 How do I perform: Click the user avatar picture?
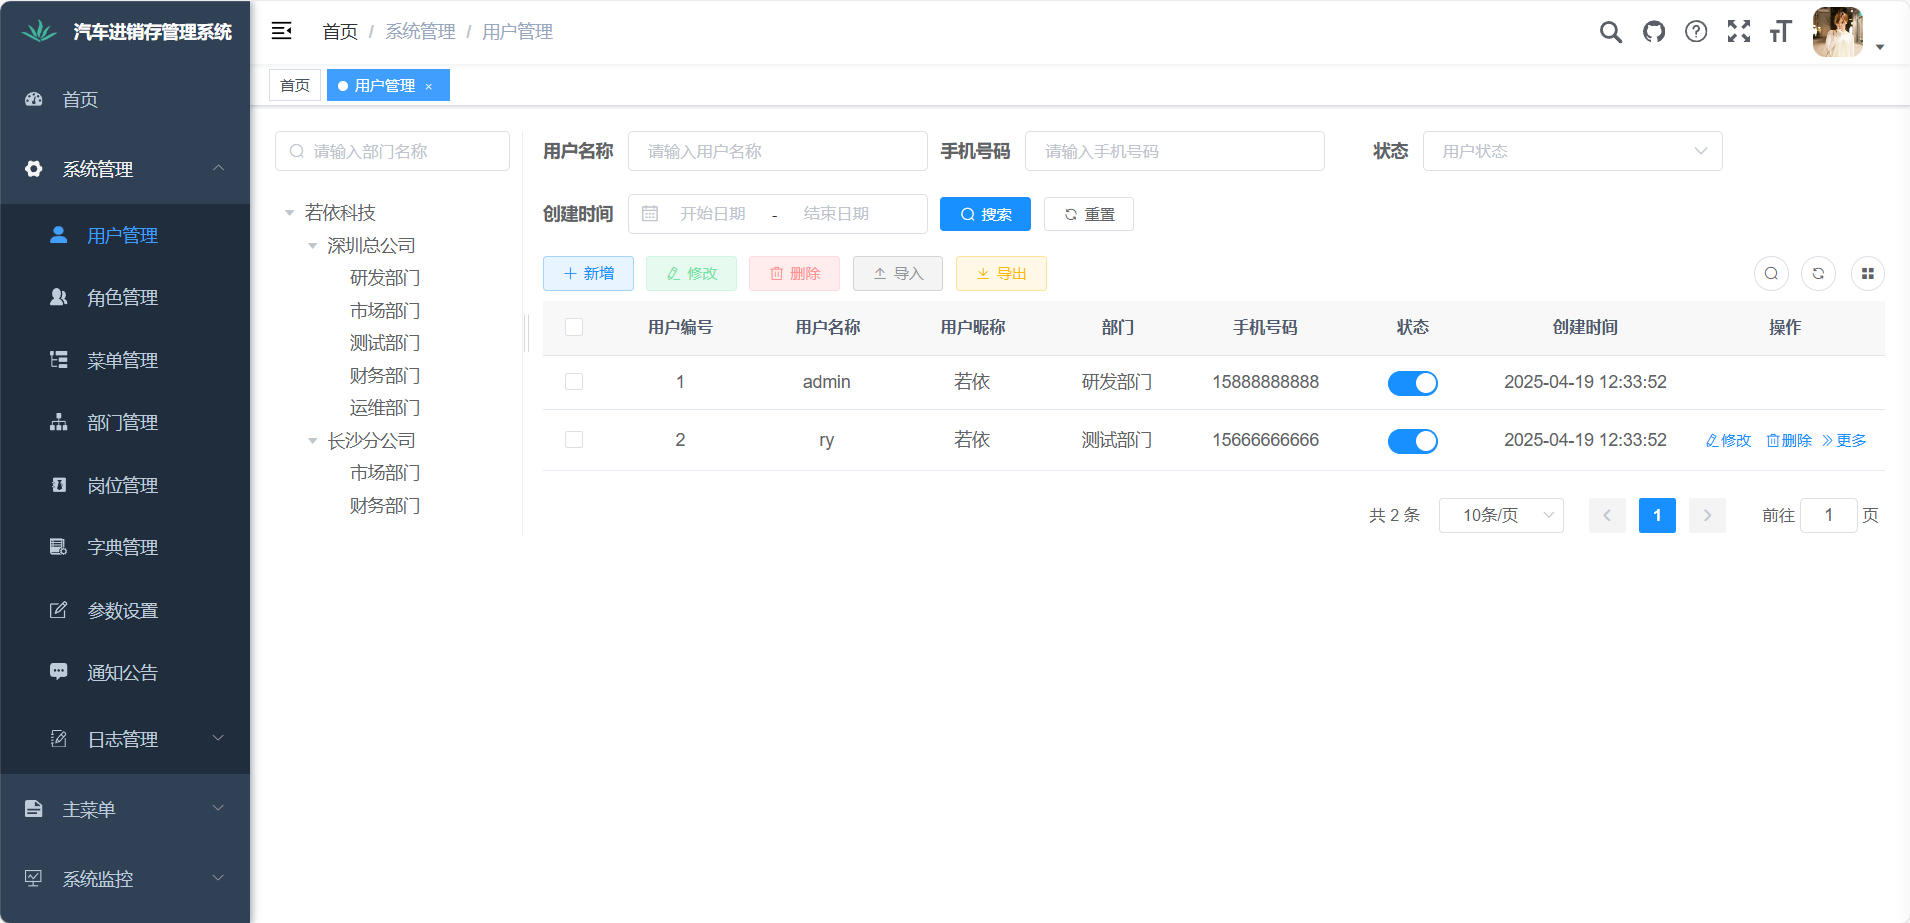click(x=1838, y=32)
